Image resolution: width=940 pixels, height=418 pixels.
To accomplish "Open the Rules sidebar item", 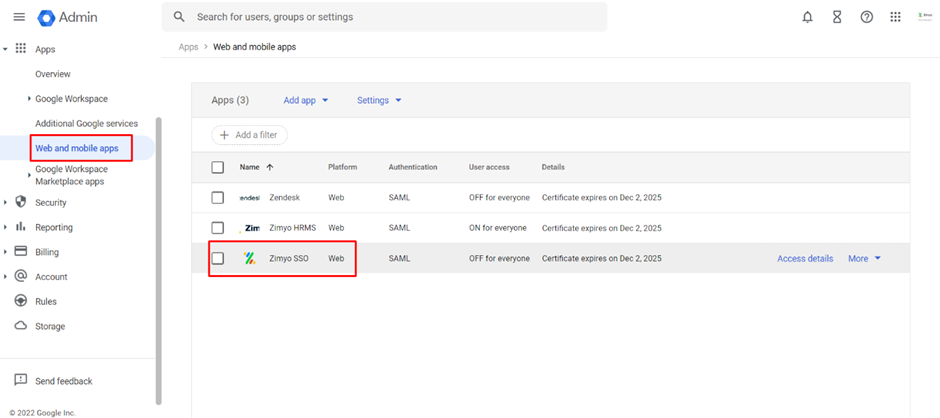I will pos(46,301).
